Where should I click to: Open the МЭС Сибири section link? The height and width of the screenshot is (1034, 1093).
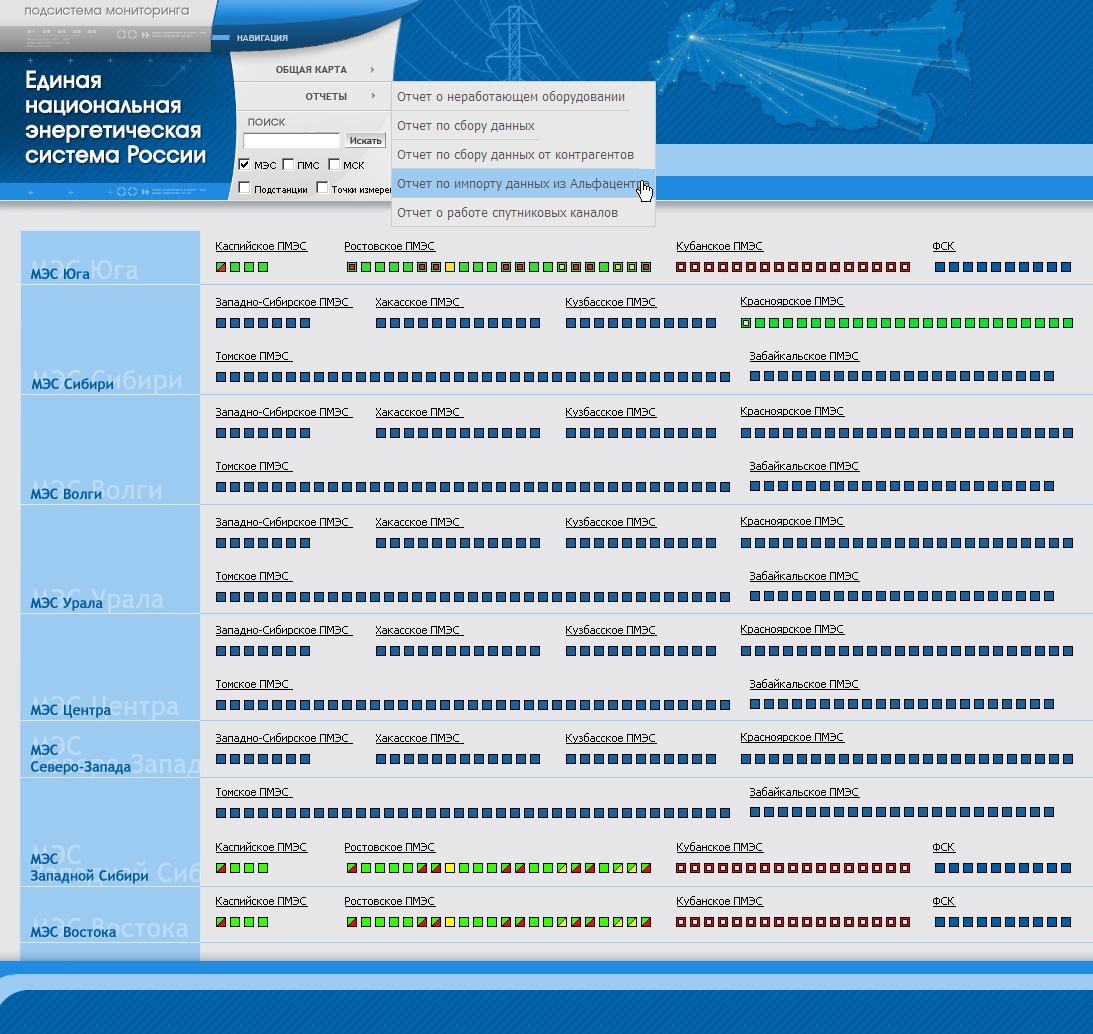pyautogui.click(x=72, y=384)
